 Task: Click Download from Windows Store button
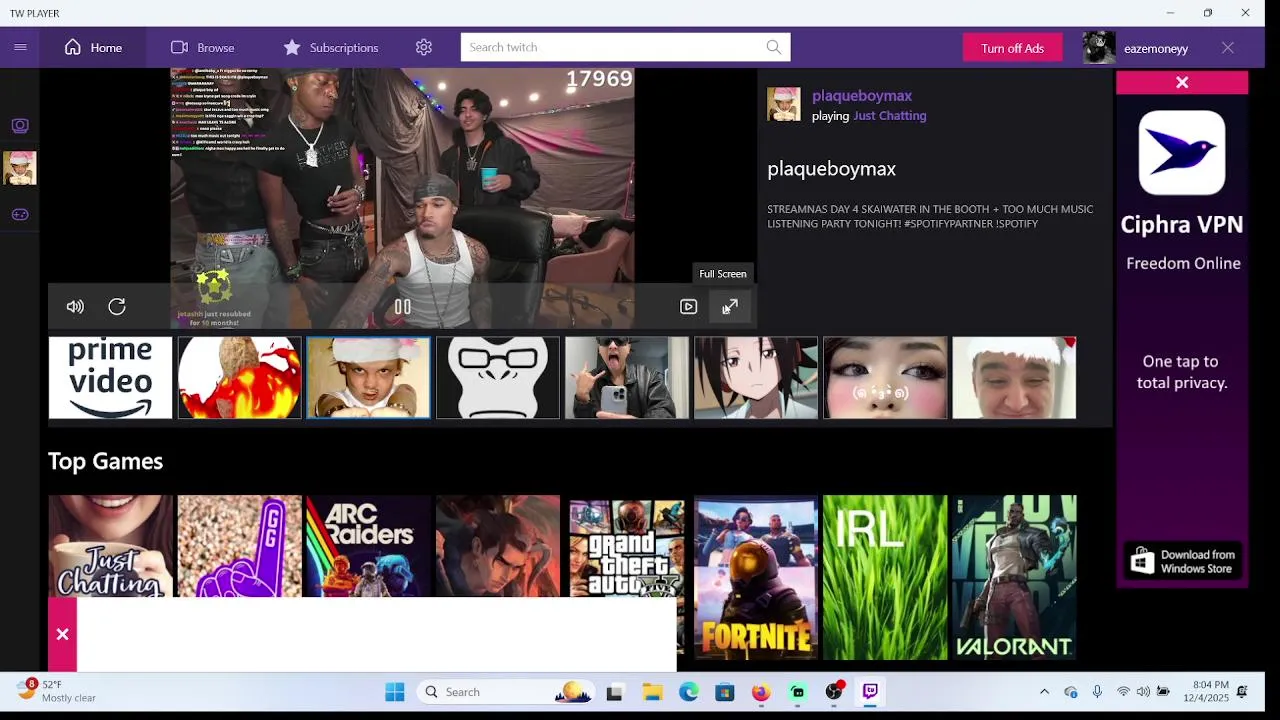click(1182, 562)
